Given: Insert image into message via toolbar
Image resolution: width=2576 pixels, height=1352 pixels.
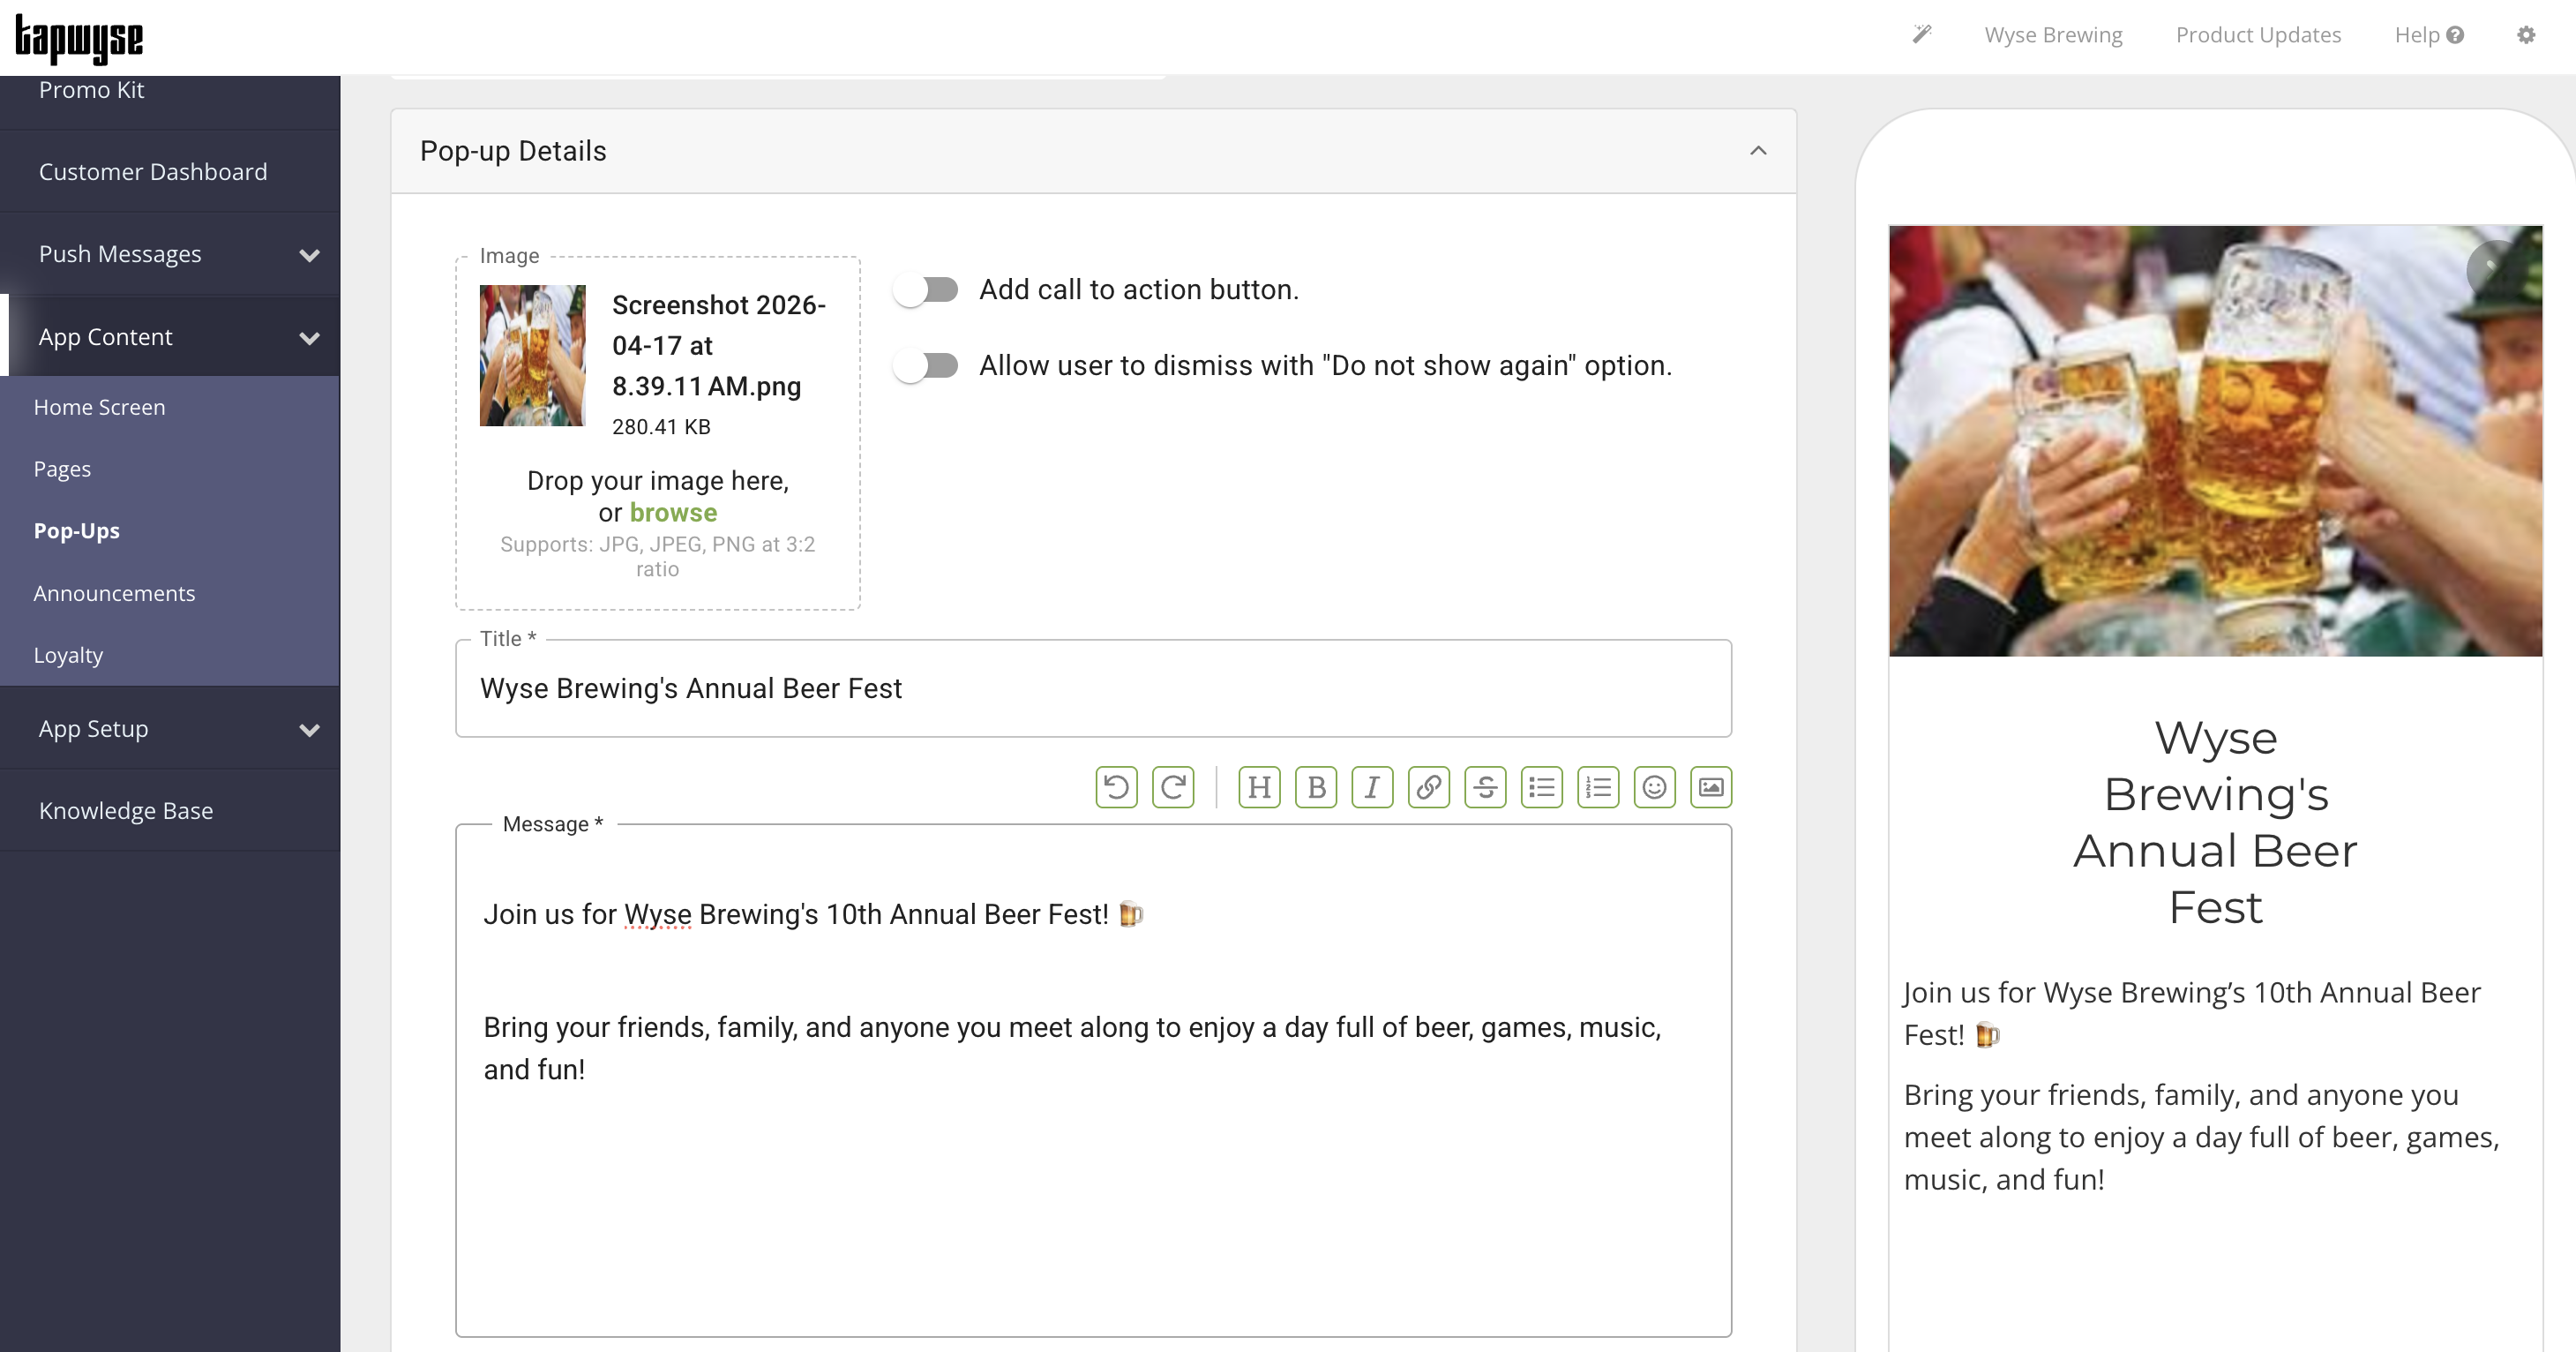Looking at the screenshot, I should [x=1711, y=787].
